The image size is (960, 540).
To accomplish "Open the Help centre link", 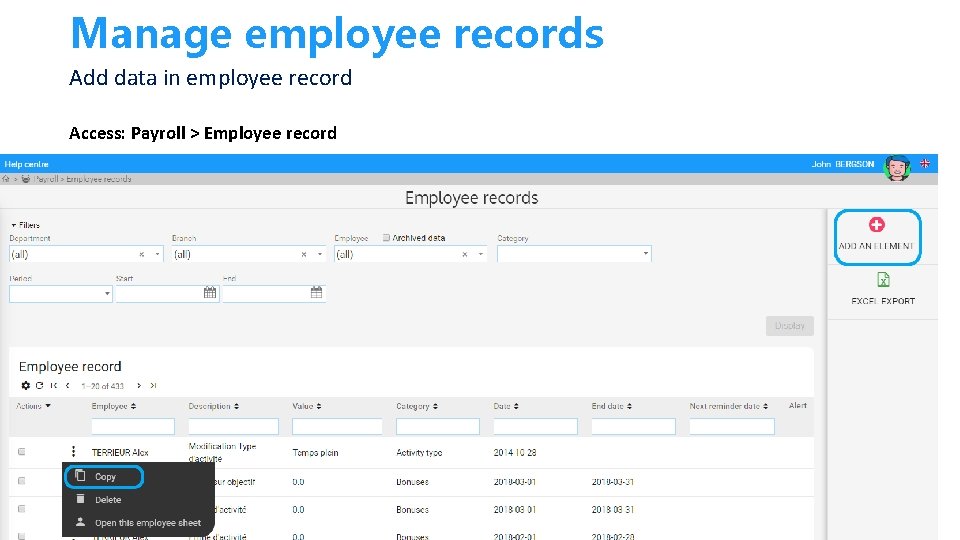I will point(26,164).
